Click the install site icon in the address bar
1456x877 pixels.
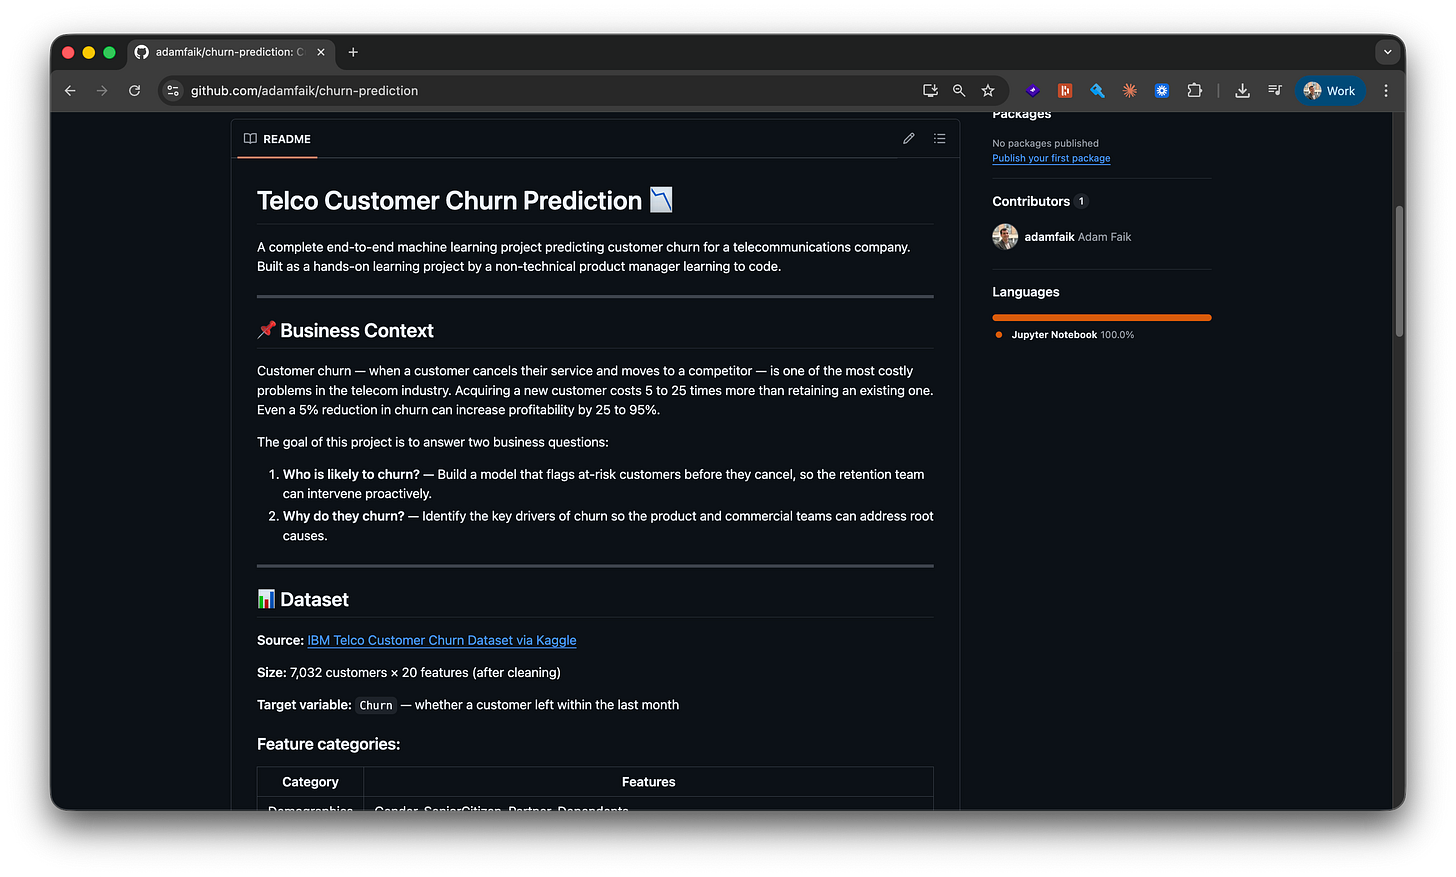[929, 90]
